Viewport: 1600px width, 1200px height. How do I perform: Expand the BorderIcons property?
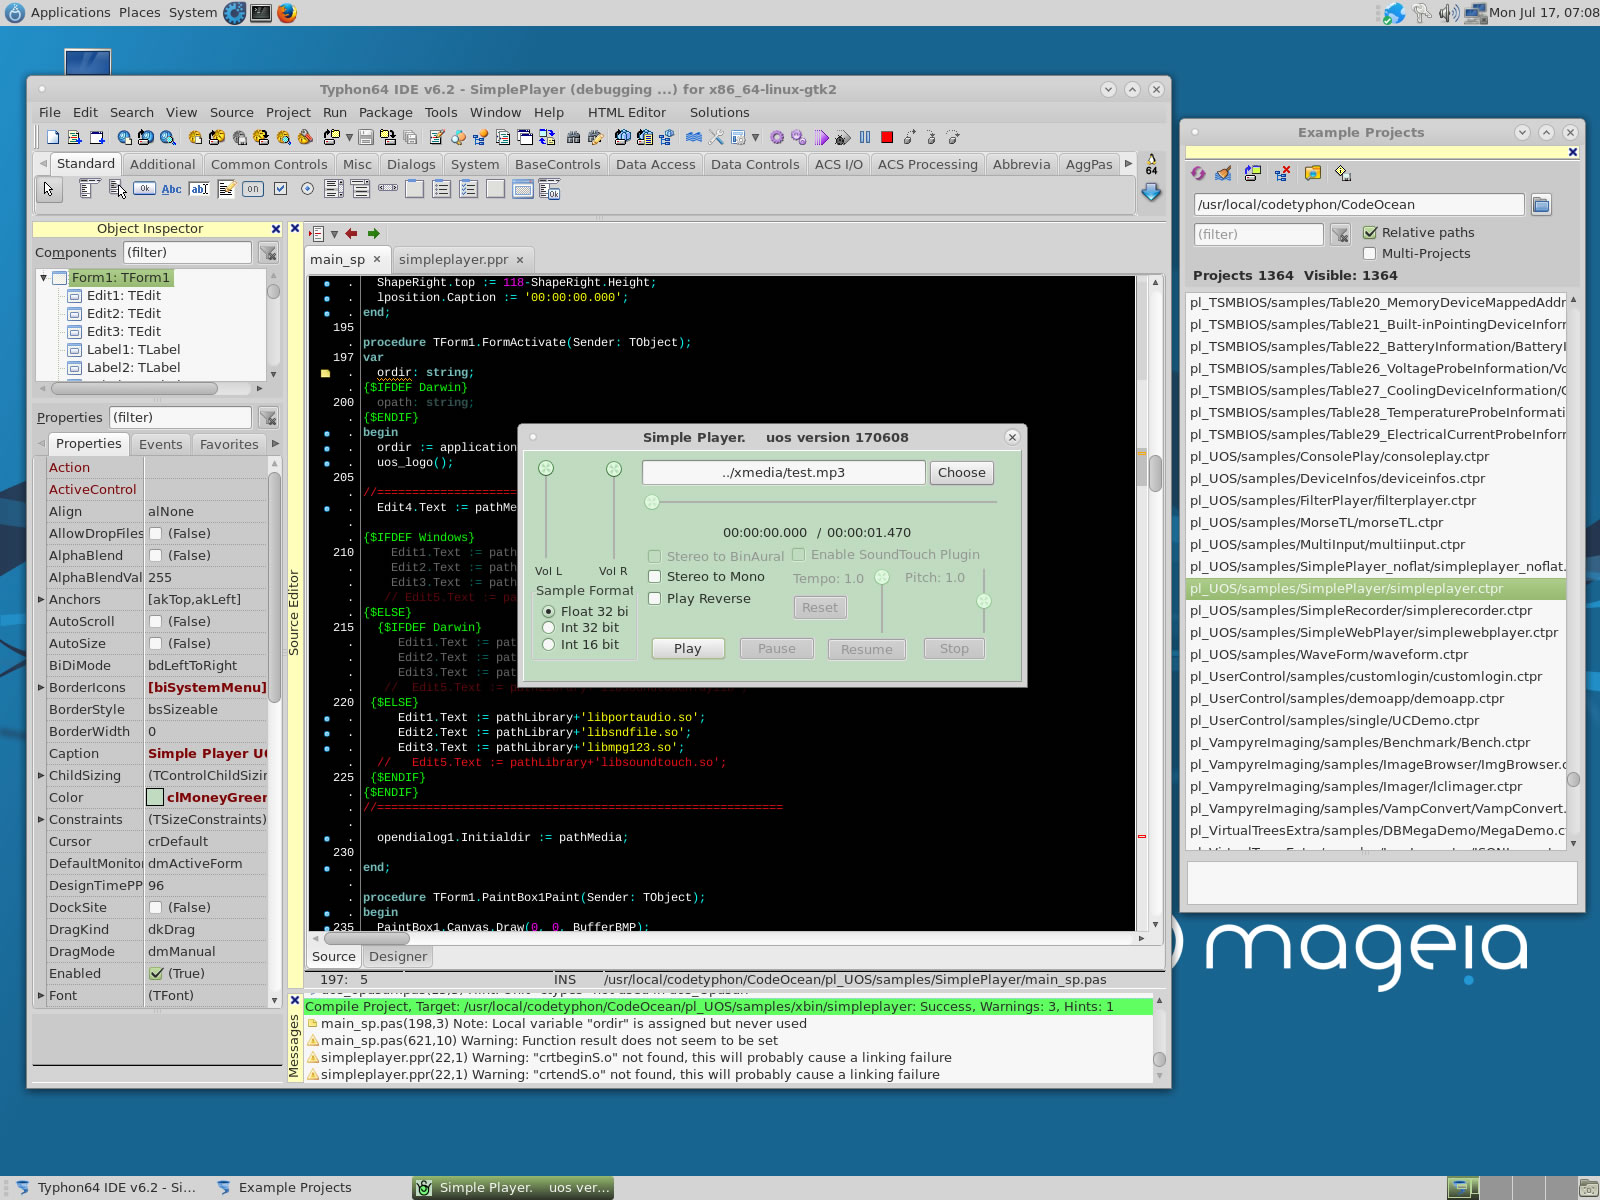(41, 688)
